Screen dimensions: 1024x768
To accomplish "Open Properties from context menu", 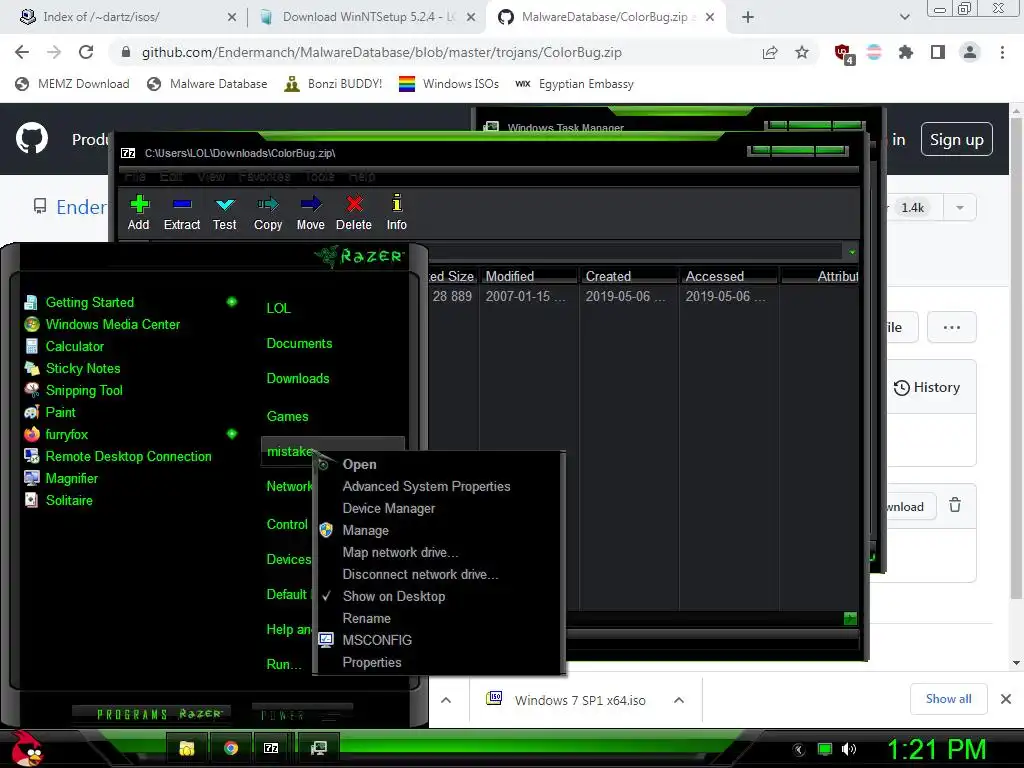I will point(372,662).
